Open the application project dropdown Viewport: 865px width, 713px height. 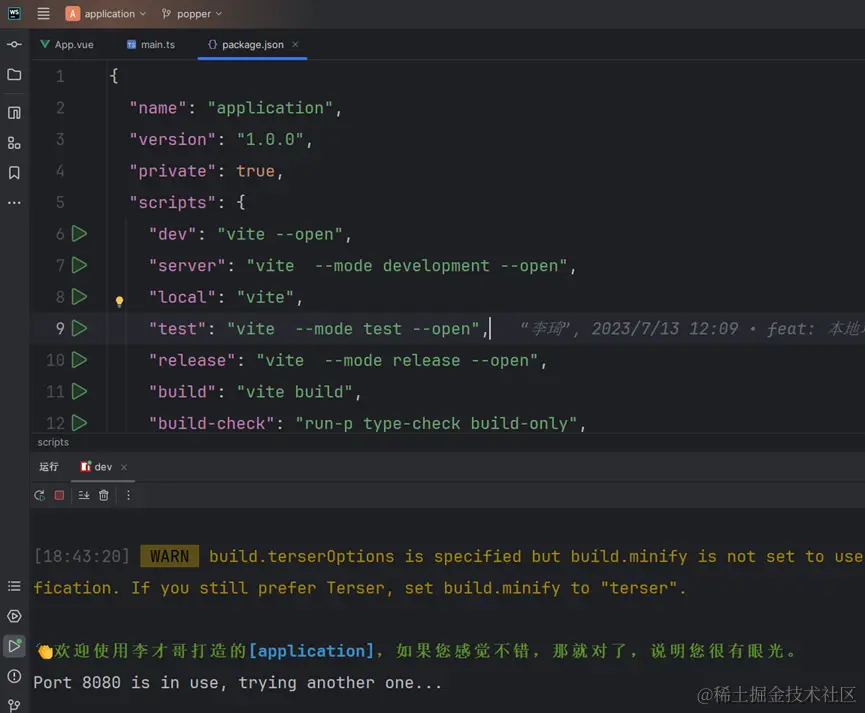pos(106,14)
